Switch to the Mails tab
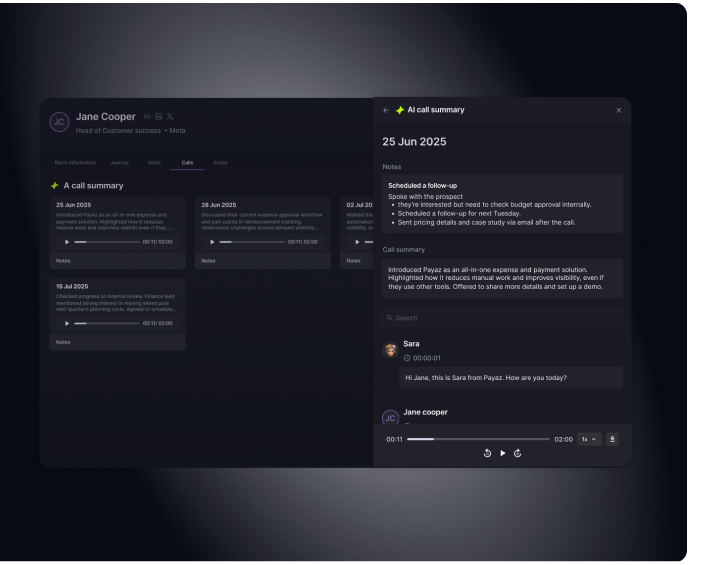Screen dimensions: 710x565 (x=154, y=162)
